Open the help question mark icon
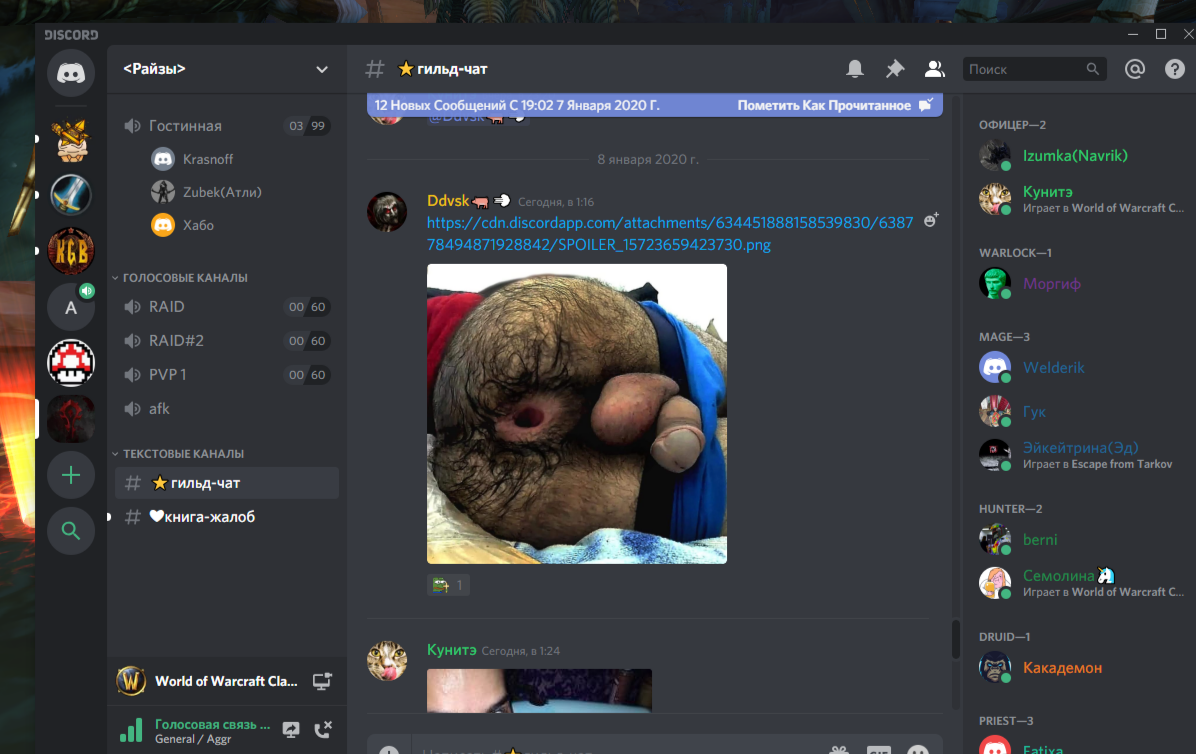 [1174, 69]
